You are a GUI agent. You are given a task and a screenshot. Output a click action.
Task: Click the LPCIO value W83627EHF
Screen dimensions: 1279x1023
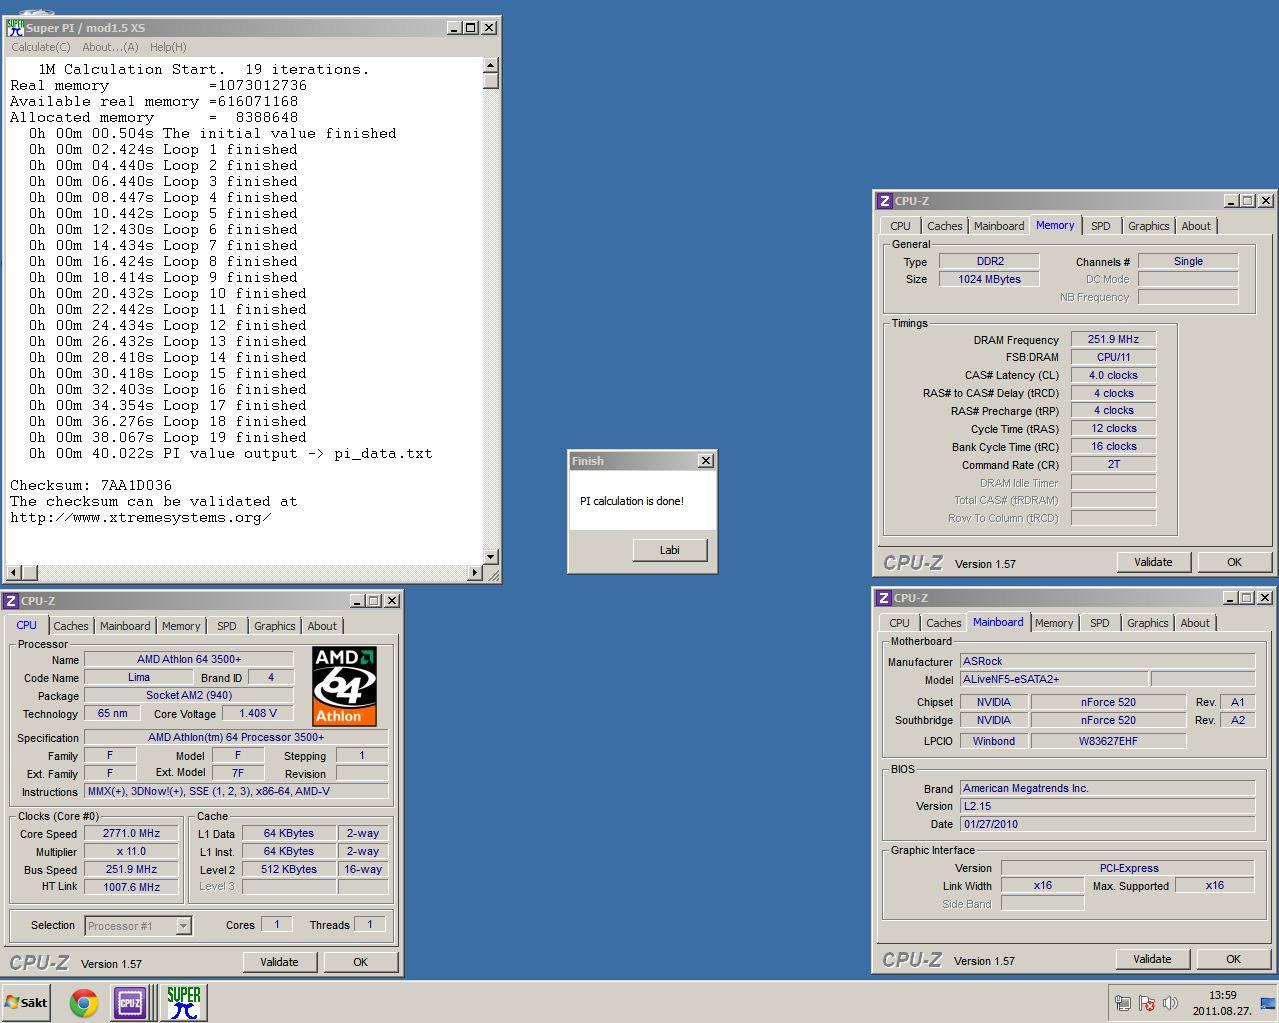[1108, 741]
